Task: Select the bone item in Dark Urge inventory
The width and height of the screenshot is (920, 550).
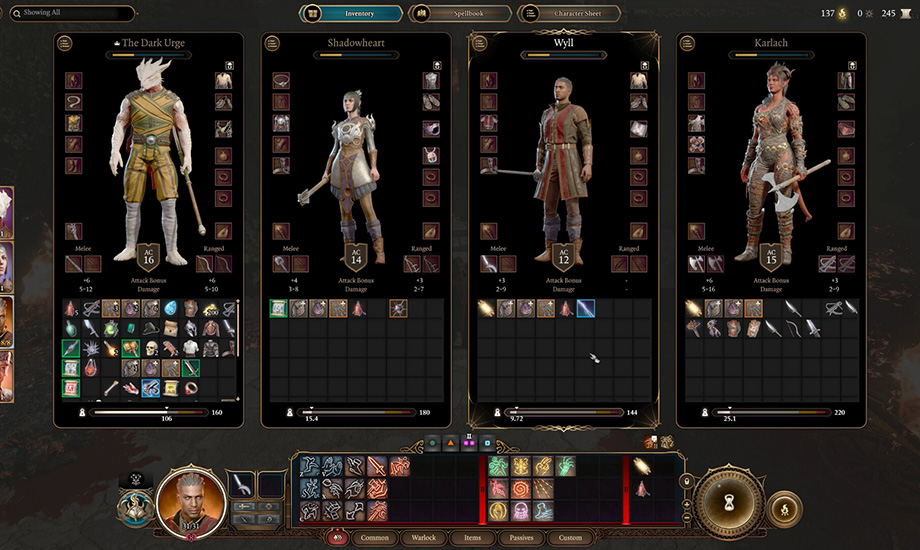Action: pyautogui.click(x=111, y=388)
